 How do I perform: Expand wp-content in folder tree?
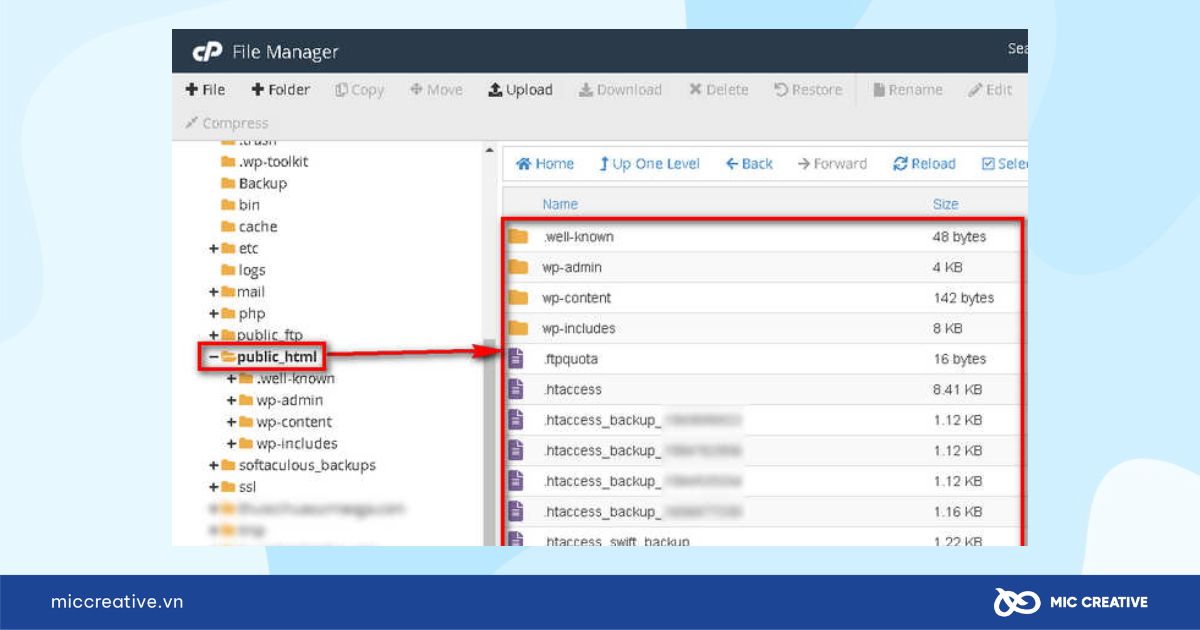(232, 422)
